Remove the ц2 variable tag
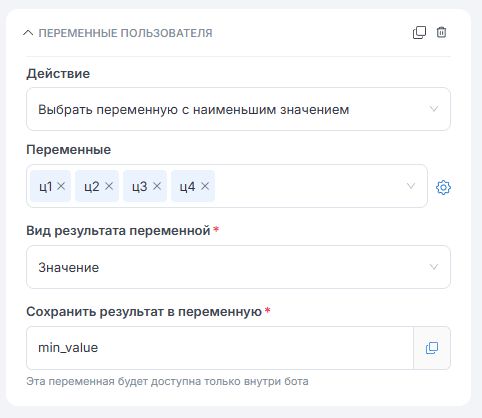This screenshot has width=482, height=418. tap(109, 186)
